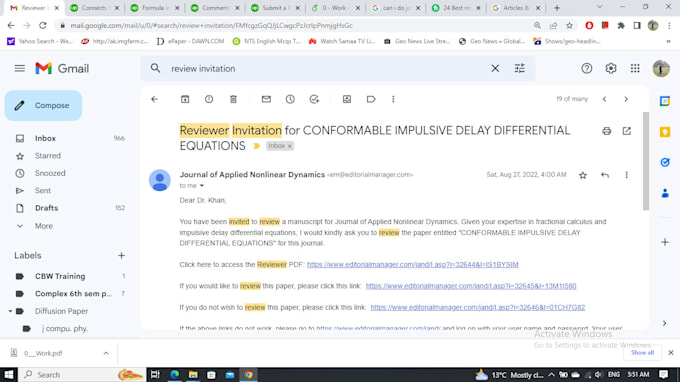This screenshot has height=382, width=680.
Task: Print the whole conversation
Action: tap(607, 131)
